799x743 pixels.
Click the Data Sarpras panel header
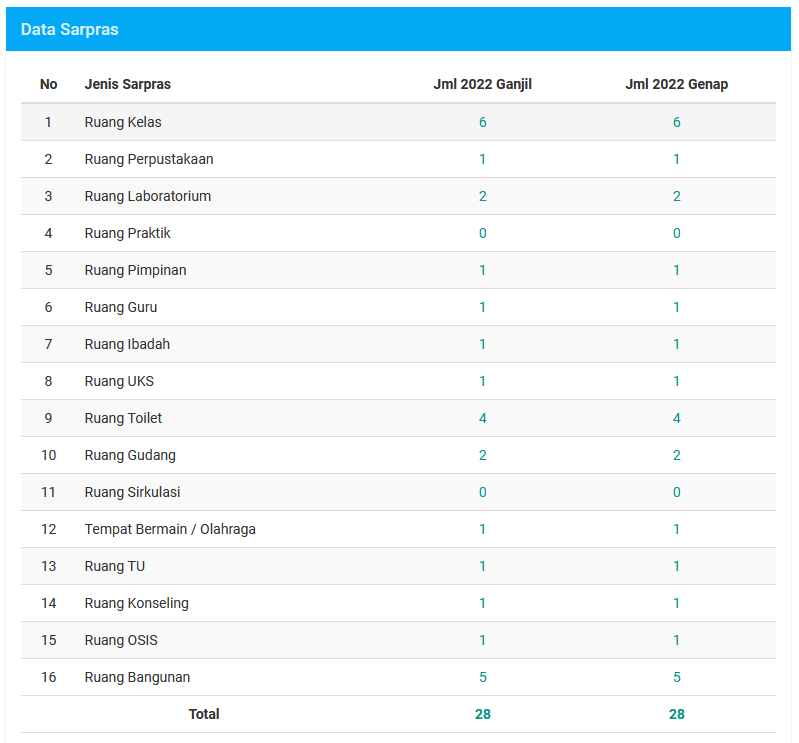pyautogui.click(x=70, y=29)
